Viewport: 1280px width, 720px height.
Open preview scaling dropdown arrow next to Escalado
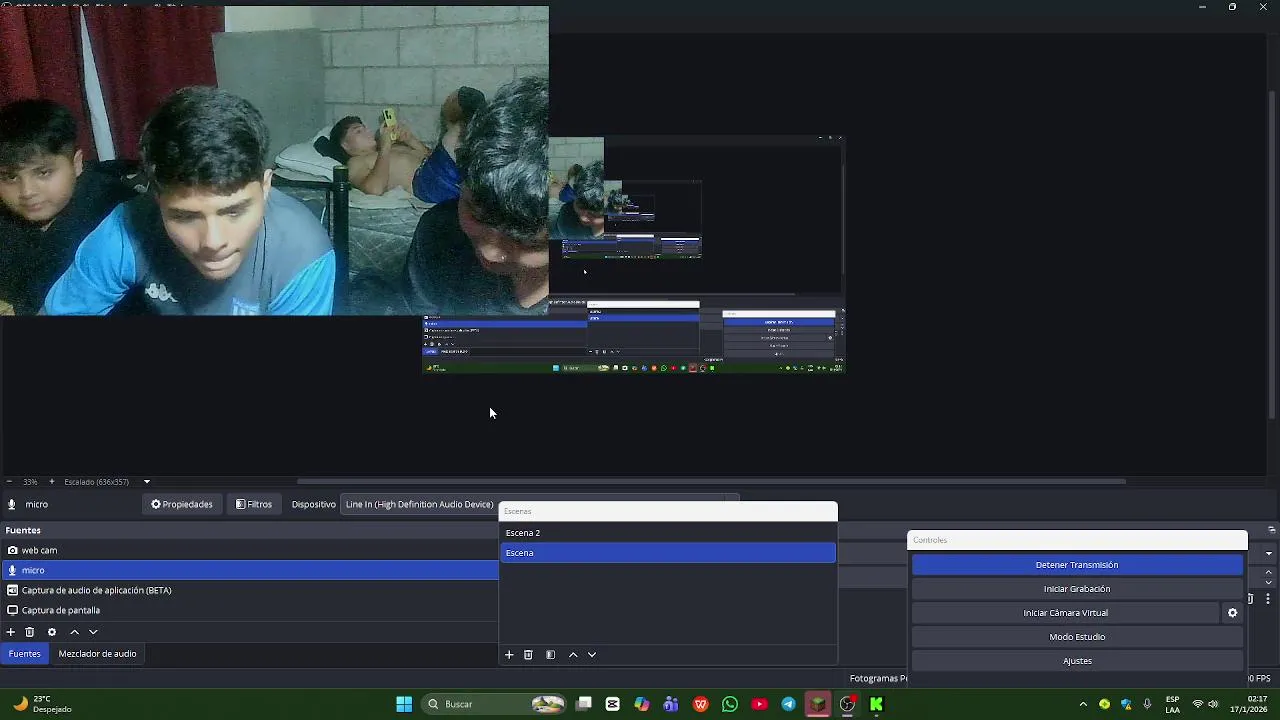tap(146, 482)
